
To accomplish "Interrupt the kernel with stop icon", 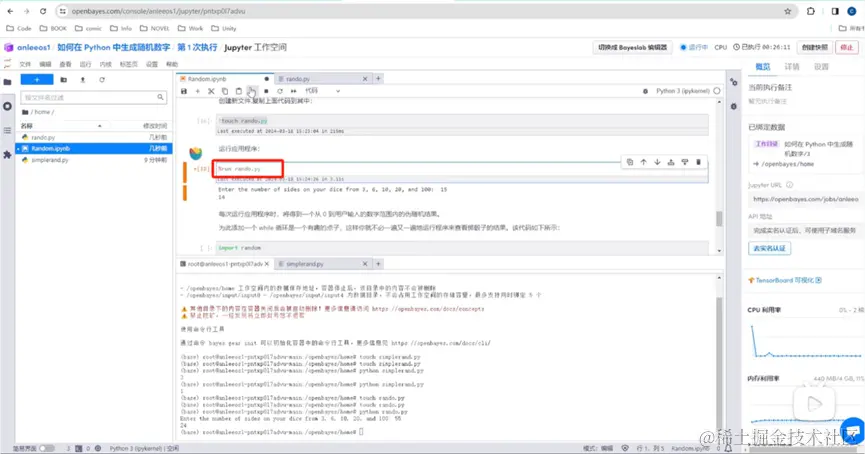I will (x=266, y=91).
